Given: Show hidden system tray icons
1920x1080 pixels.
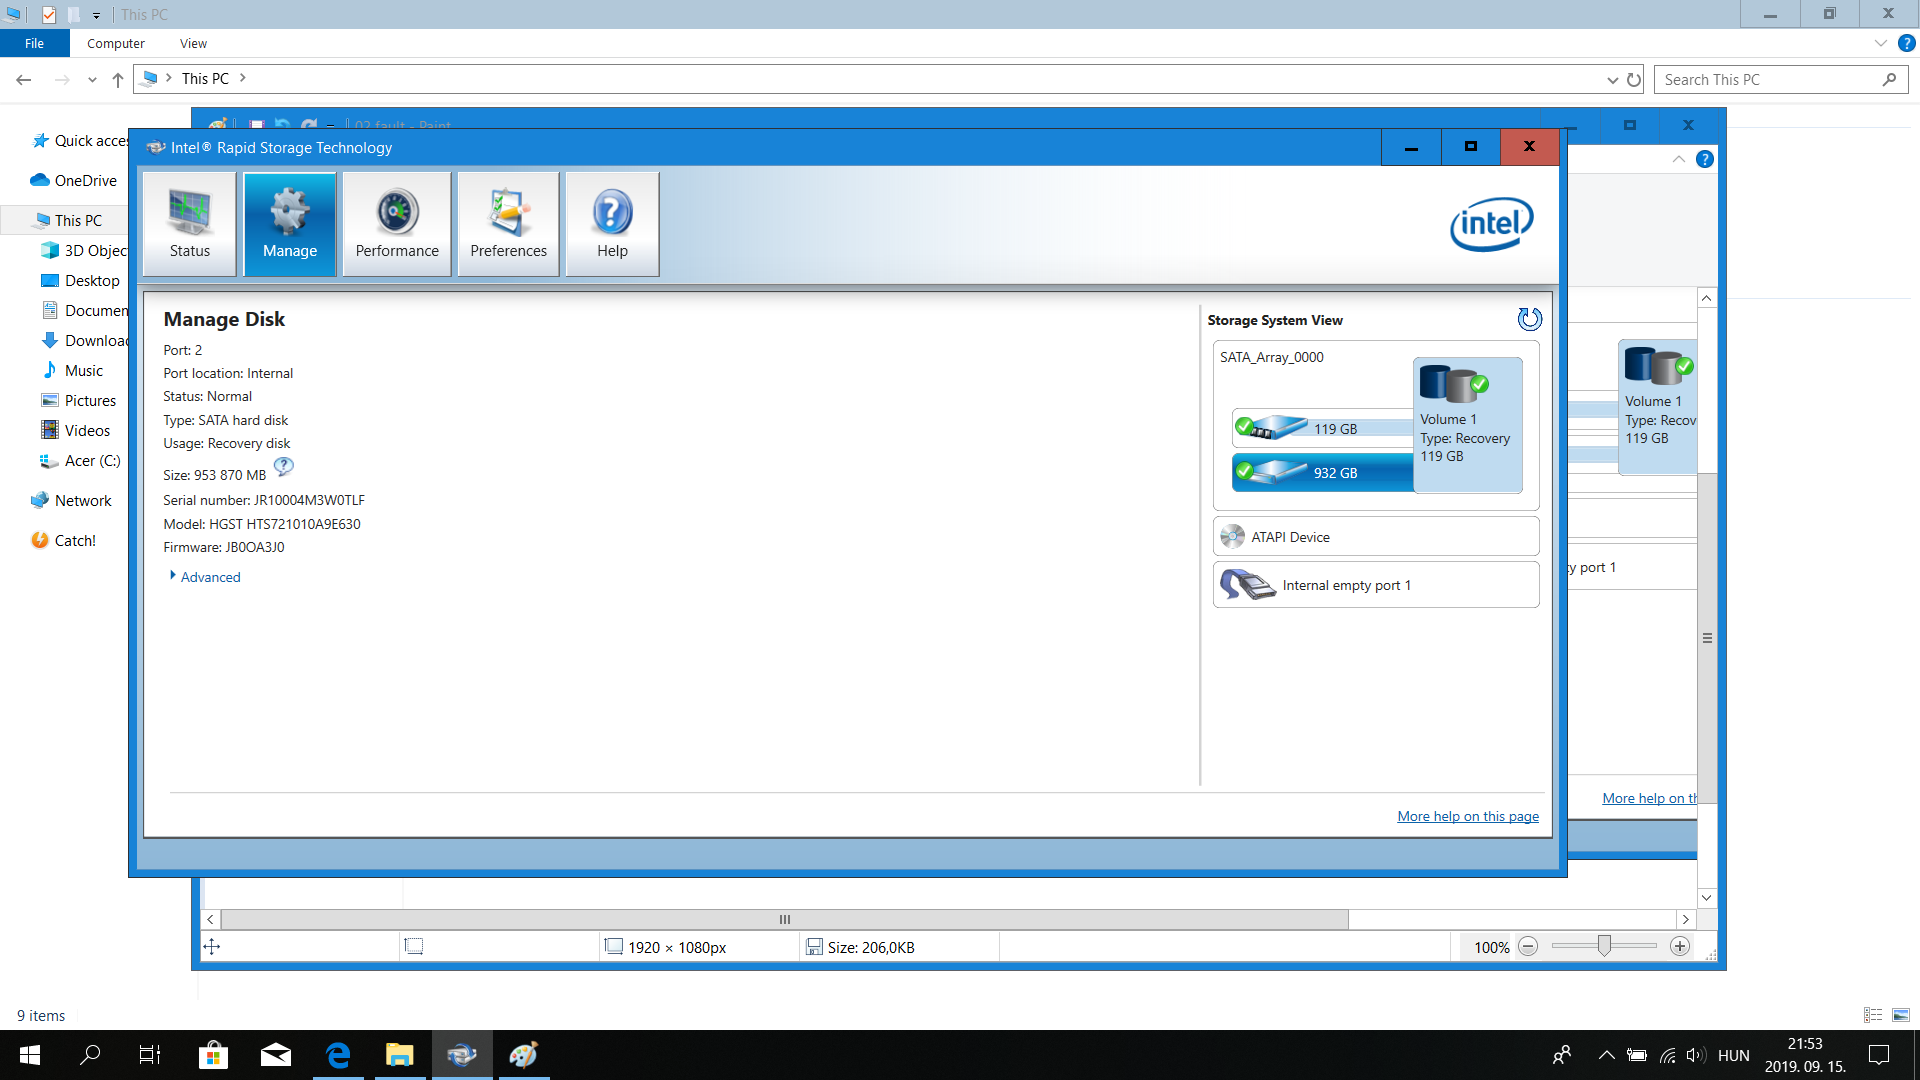Looking at the screenshot, I should point(1606,1055).
